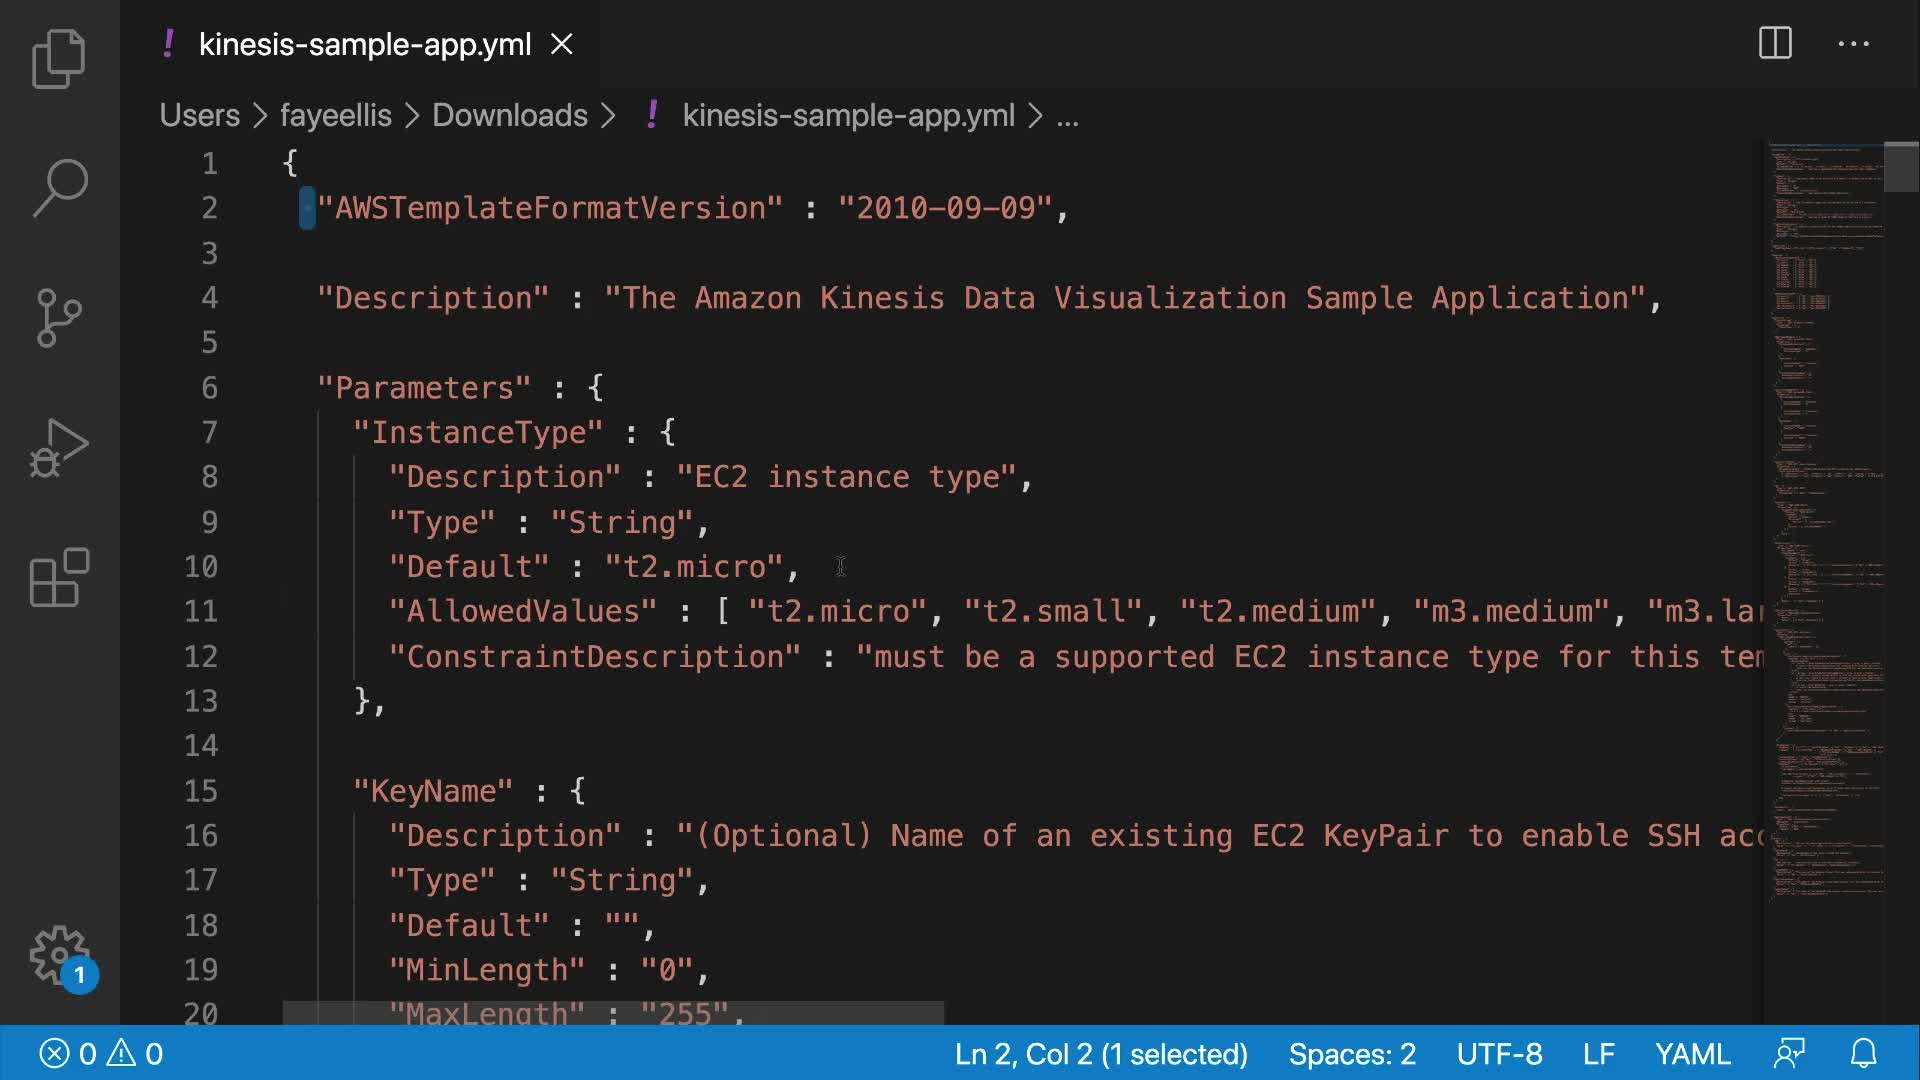This screenshot has height=1080, width=1920.
Task: Open the Source Control view
Action: (59, 318)
